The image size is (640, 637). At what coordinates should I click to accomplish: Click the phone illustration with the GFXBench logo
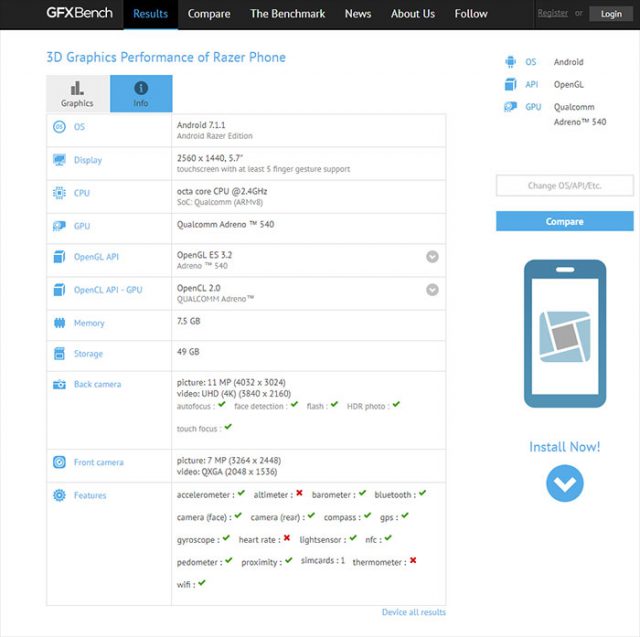pos(565,333)
